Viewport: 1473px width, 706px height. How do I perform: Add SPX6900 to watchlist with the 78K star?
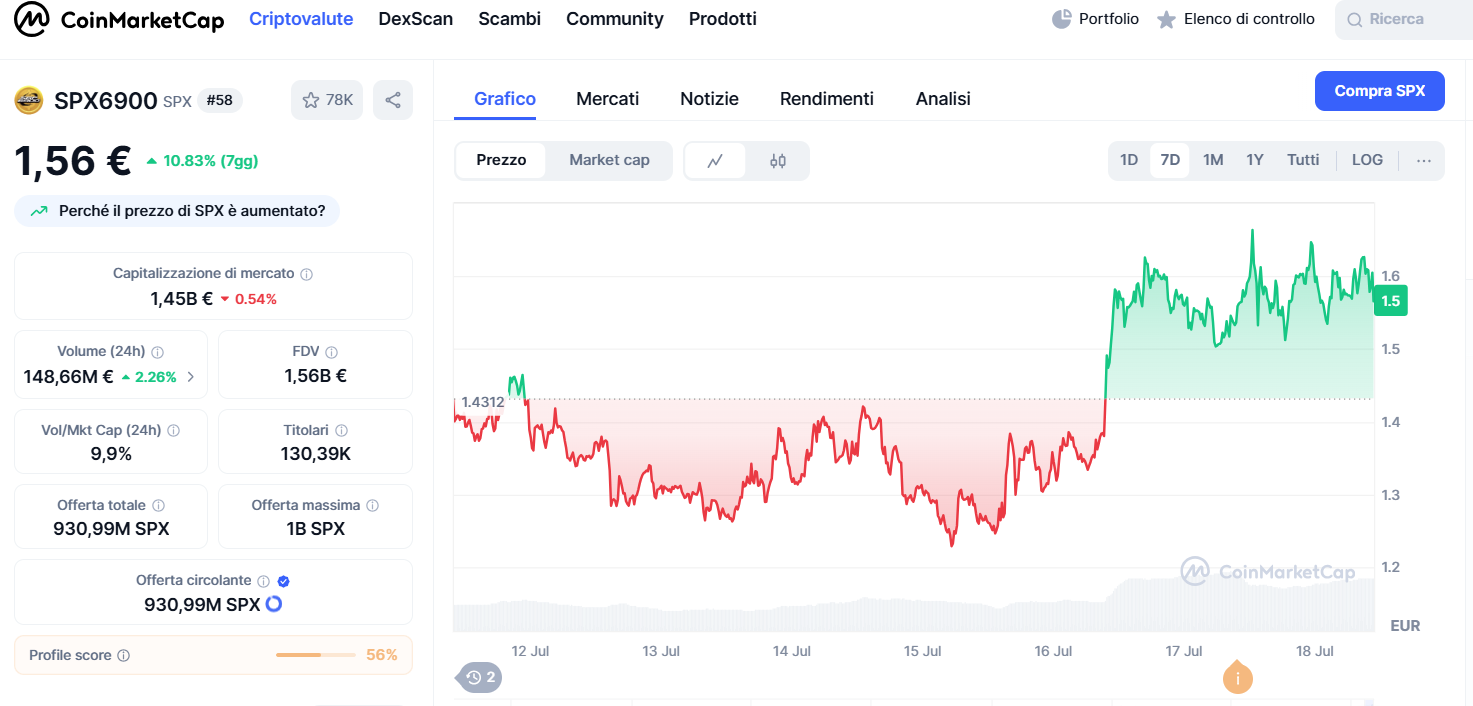coord(328,100)
